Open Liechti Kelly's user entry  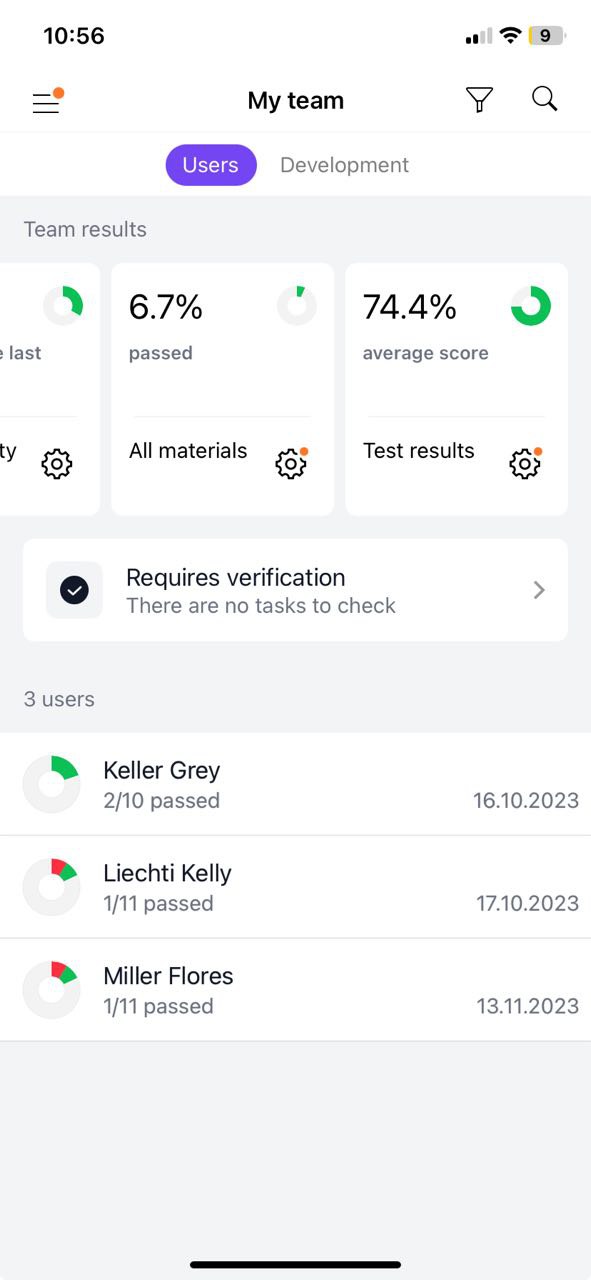click(x=296, y=887)
